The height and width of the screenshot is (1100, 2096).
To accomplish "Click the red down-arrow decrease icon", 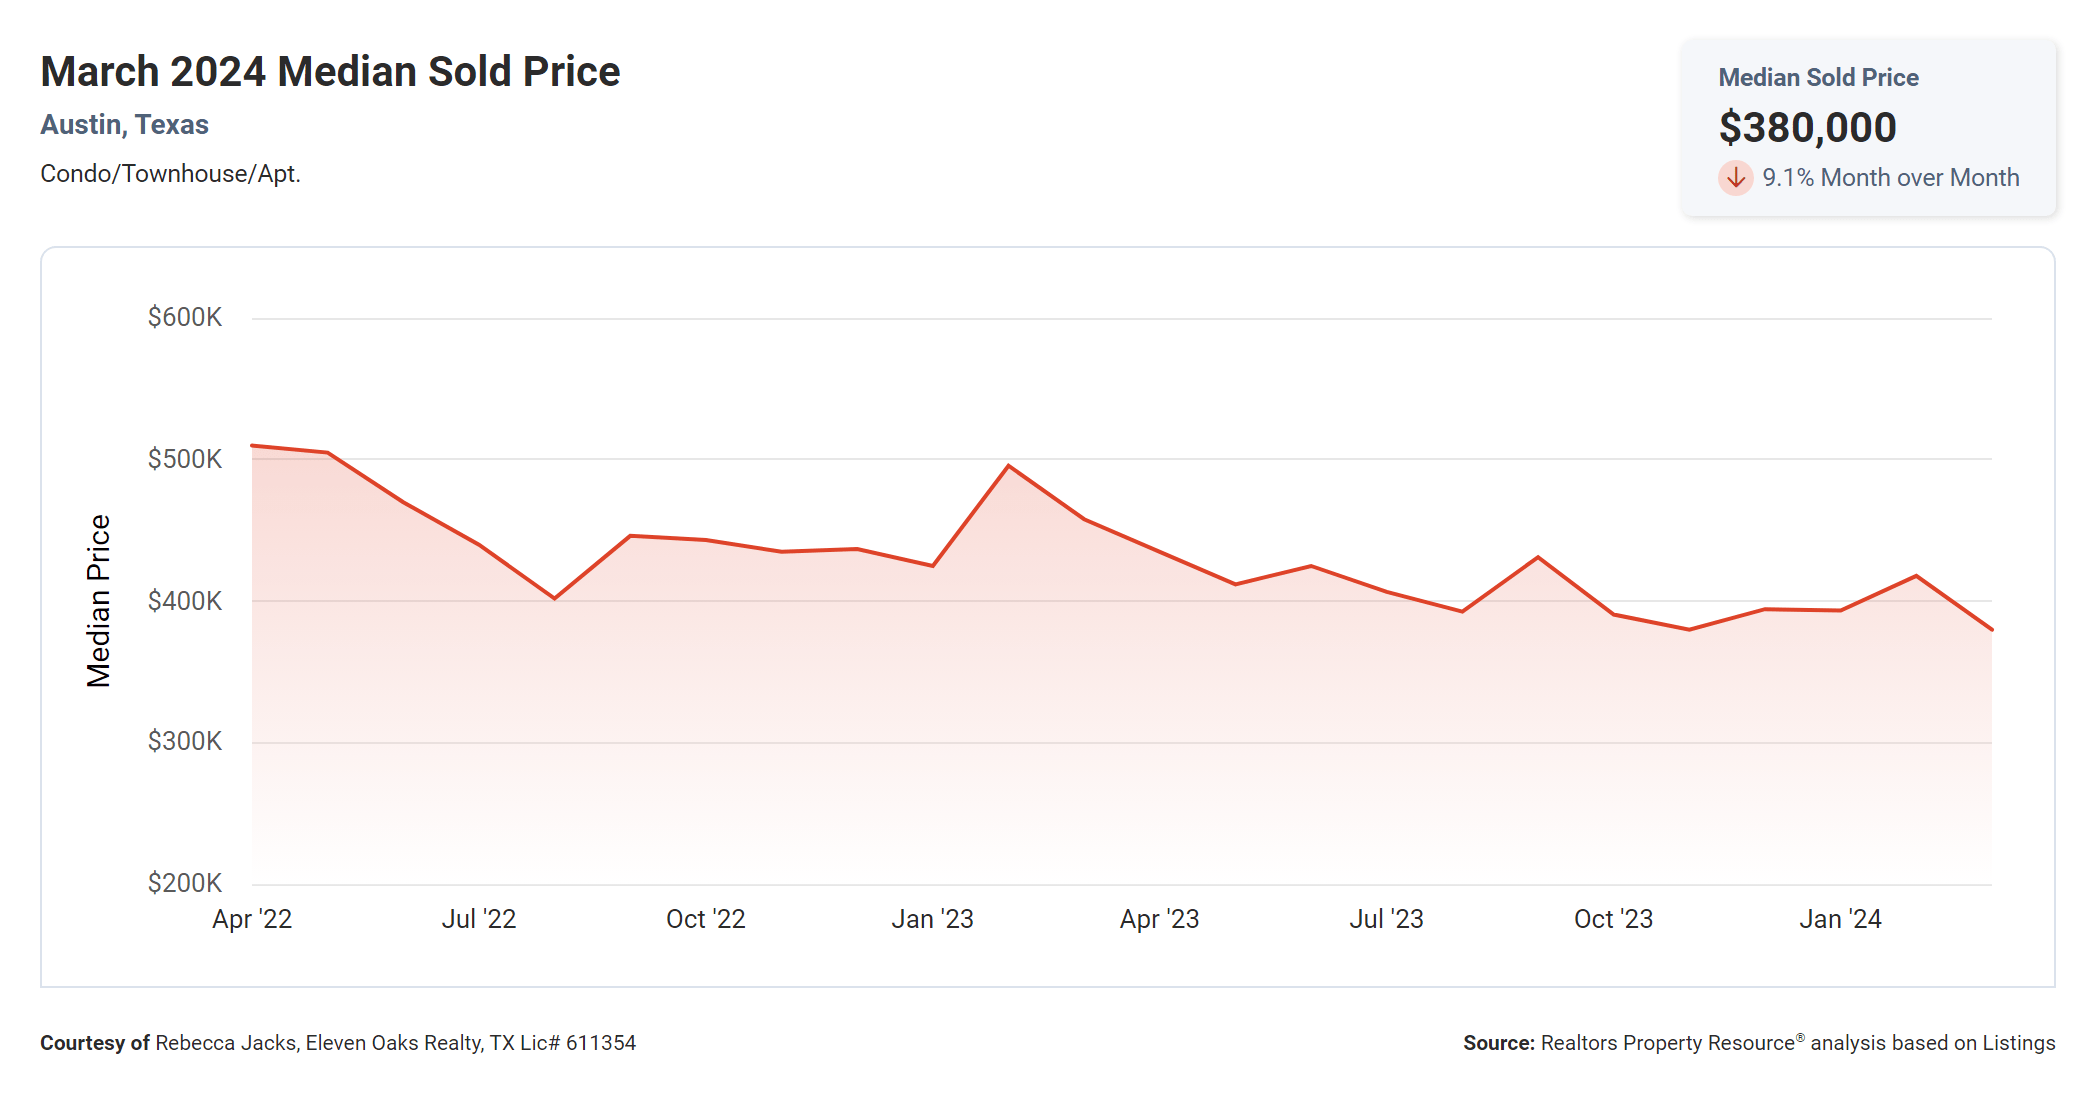I will 1735,178.
